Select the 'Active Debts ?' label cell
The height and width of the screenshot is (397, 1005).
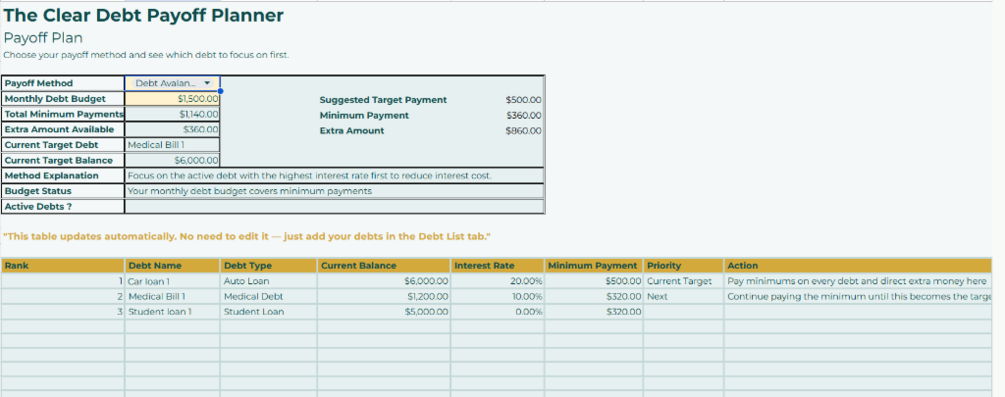click(x=63, y=207)
